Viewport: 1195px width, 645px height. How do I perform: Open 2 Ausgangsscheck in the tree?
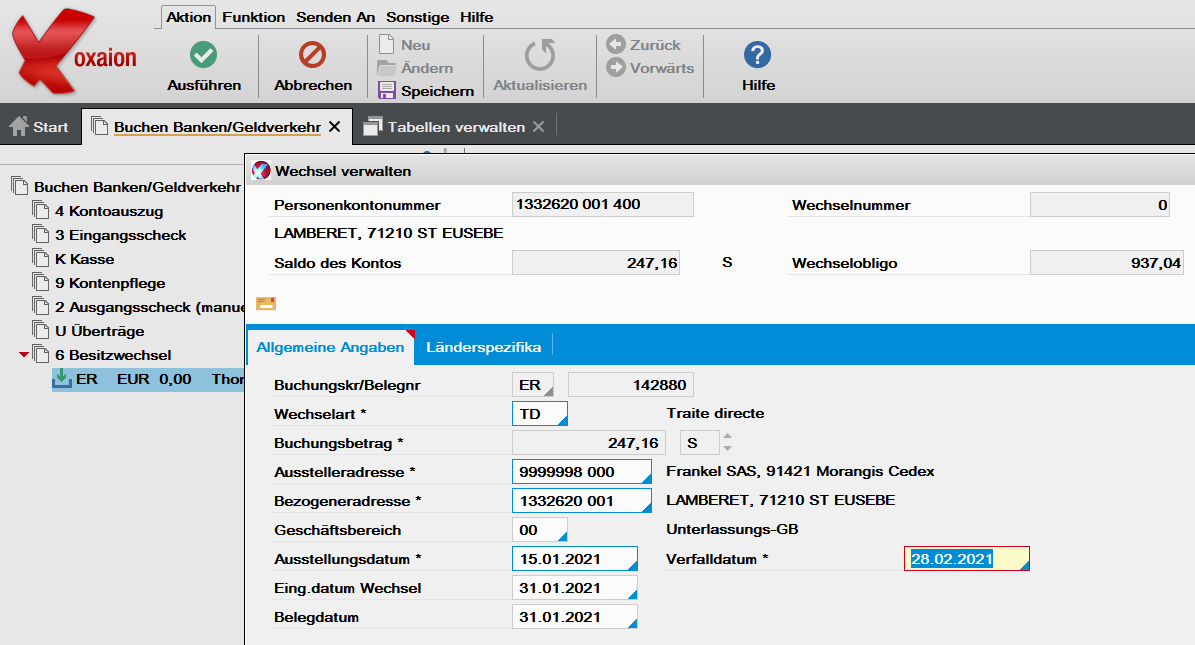(x=149, y=307)
